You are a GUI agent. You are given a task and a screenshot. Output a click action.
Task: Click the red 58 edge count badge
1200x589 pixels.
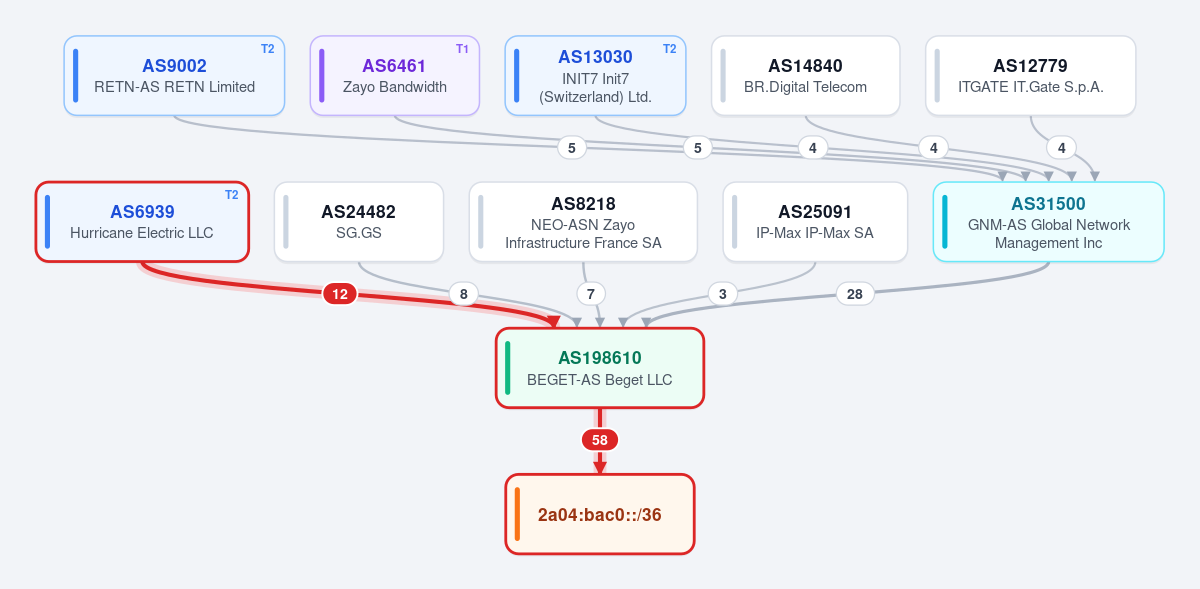point(600,440)
